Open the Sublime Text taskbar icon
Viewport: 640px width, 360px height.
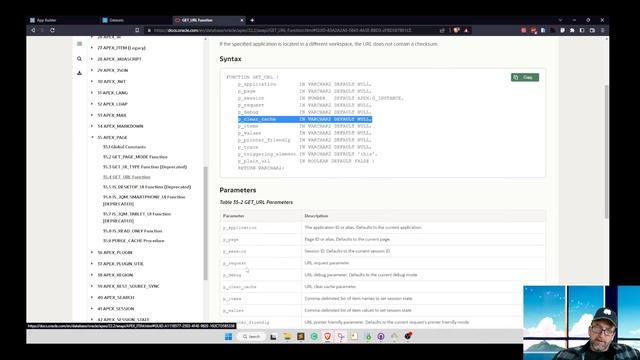tap(301, 336)
